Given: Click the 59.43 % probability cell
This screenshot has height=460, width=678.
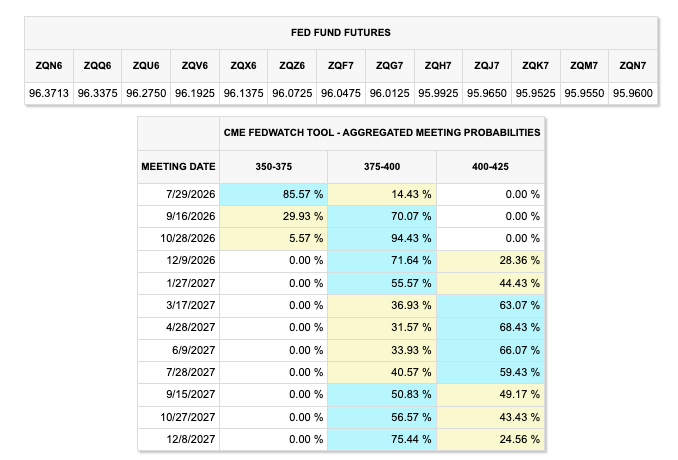Looking at the screenshot, I should pos(490,373).
